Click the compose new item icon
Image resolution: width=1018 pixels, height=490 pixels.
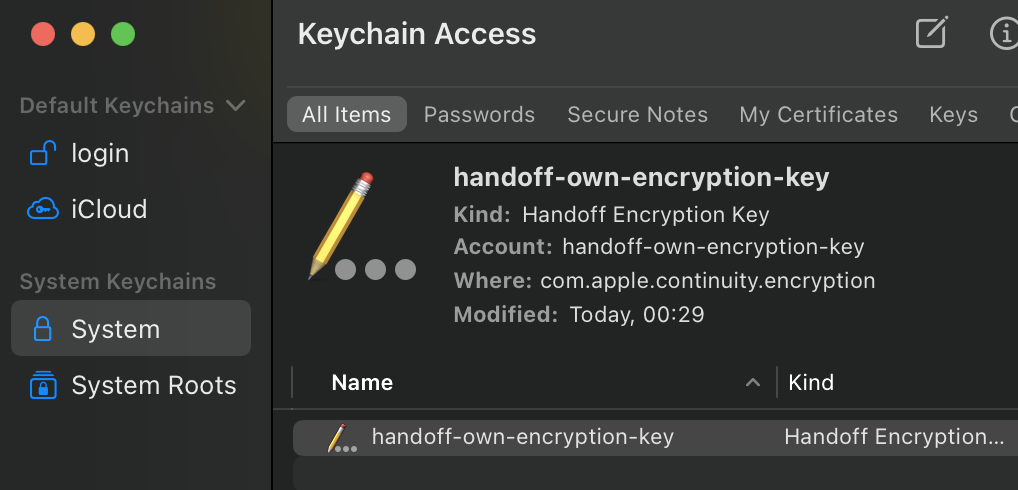[x=932, y=32]
